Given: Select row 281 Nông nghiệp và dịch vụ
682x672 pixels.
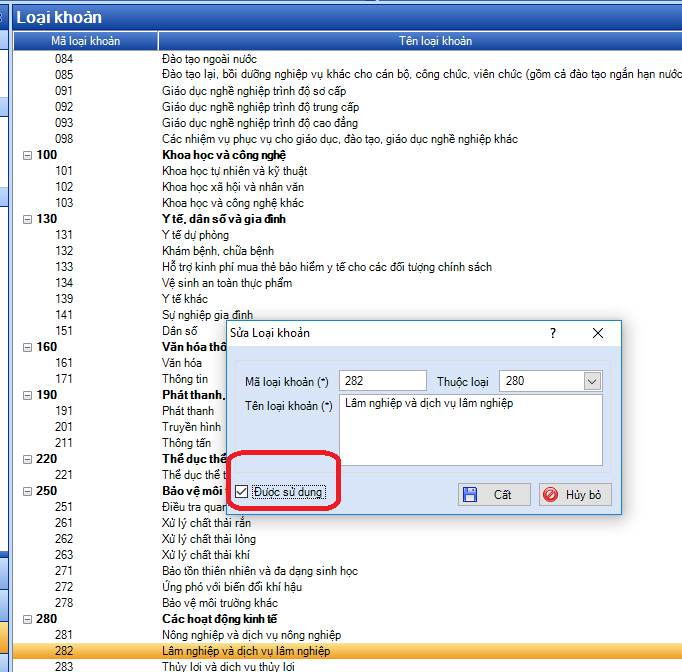Looking at the screenshot, I should [x=348, y=635].
